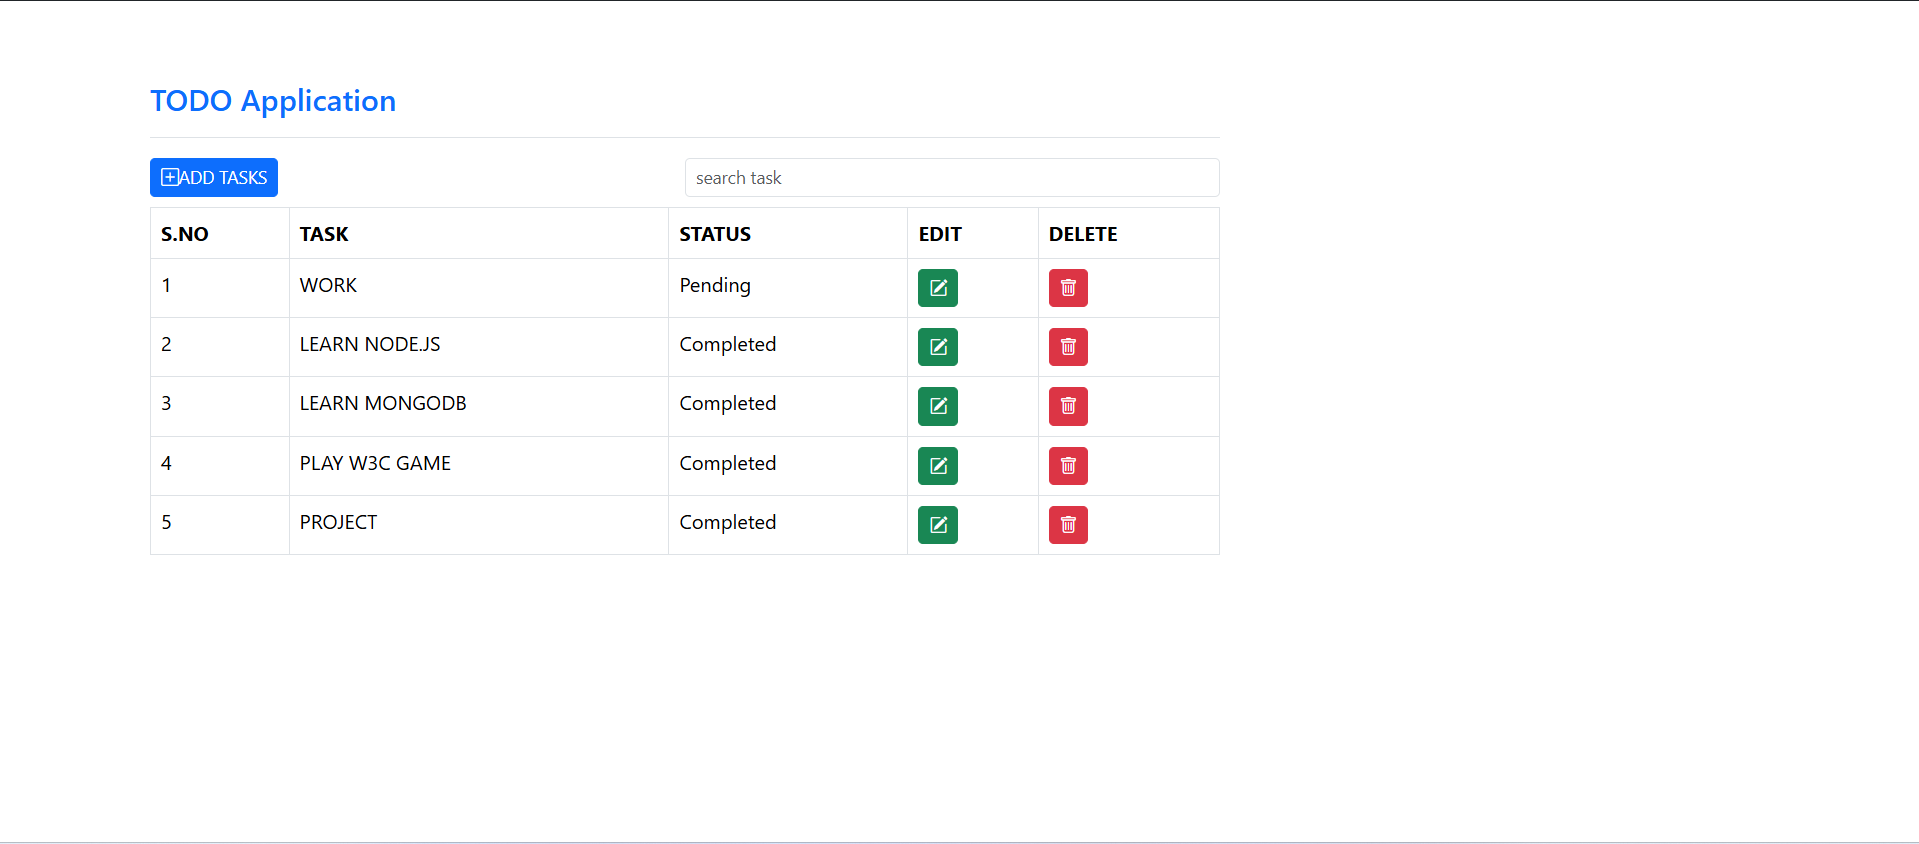
Task: Click the WORK task name
Action: (x=328, y=285)
